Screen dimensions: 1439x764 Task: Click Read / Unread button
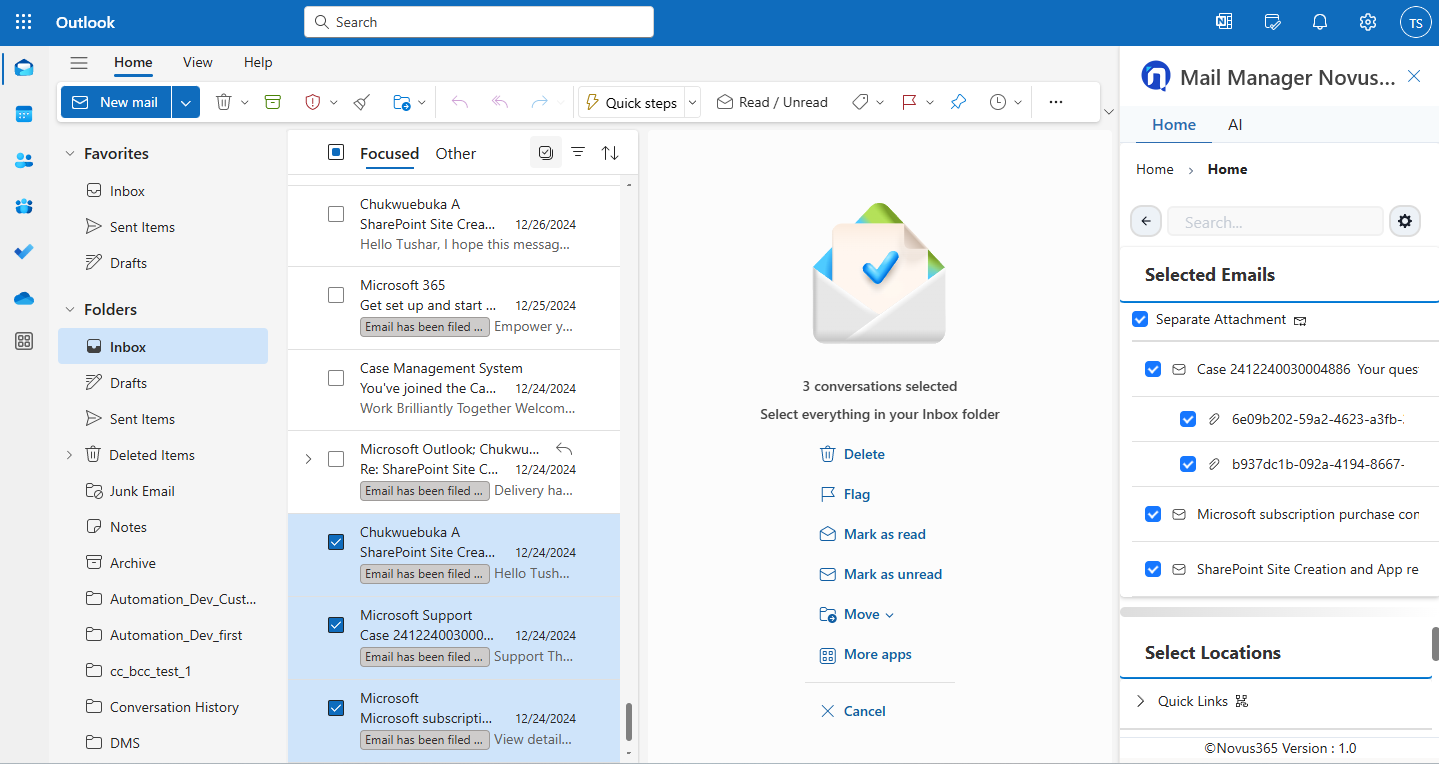(x=772, y=102)
